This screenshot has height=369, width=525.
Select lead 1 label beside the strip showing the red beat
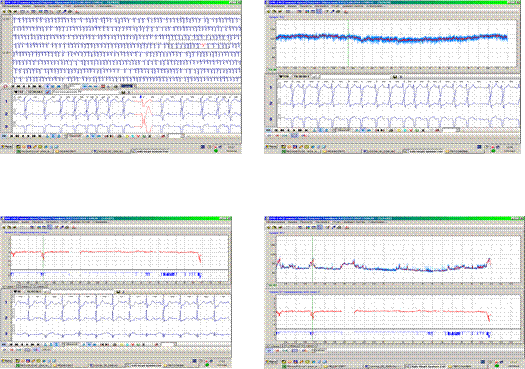click(6, 101)
